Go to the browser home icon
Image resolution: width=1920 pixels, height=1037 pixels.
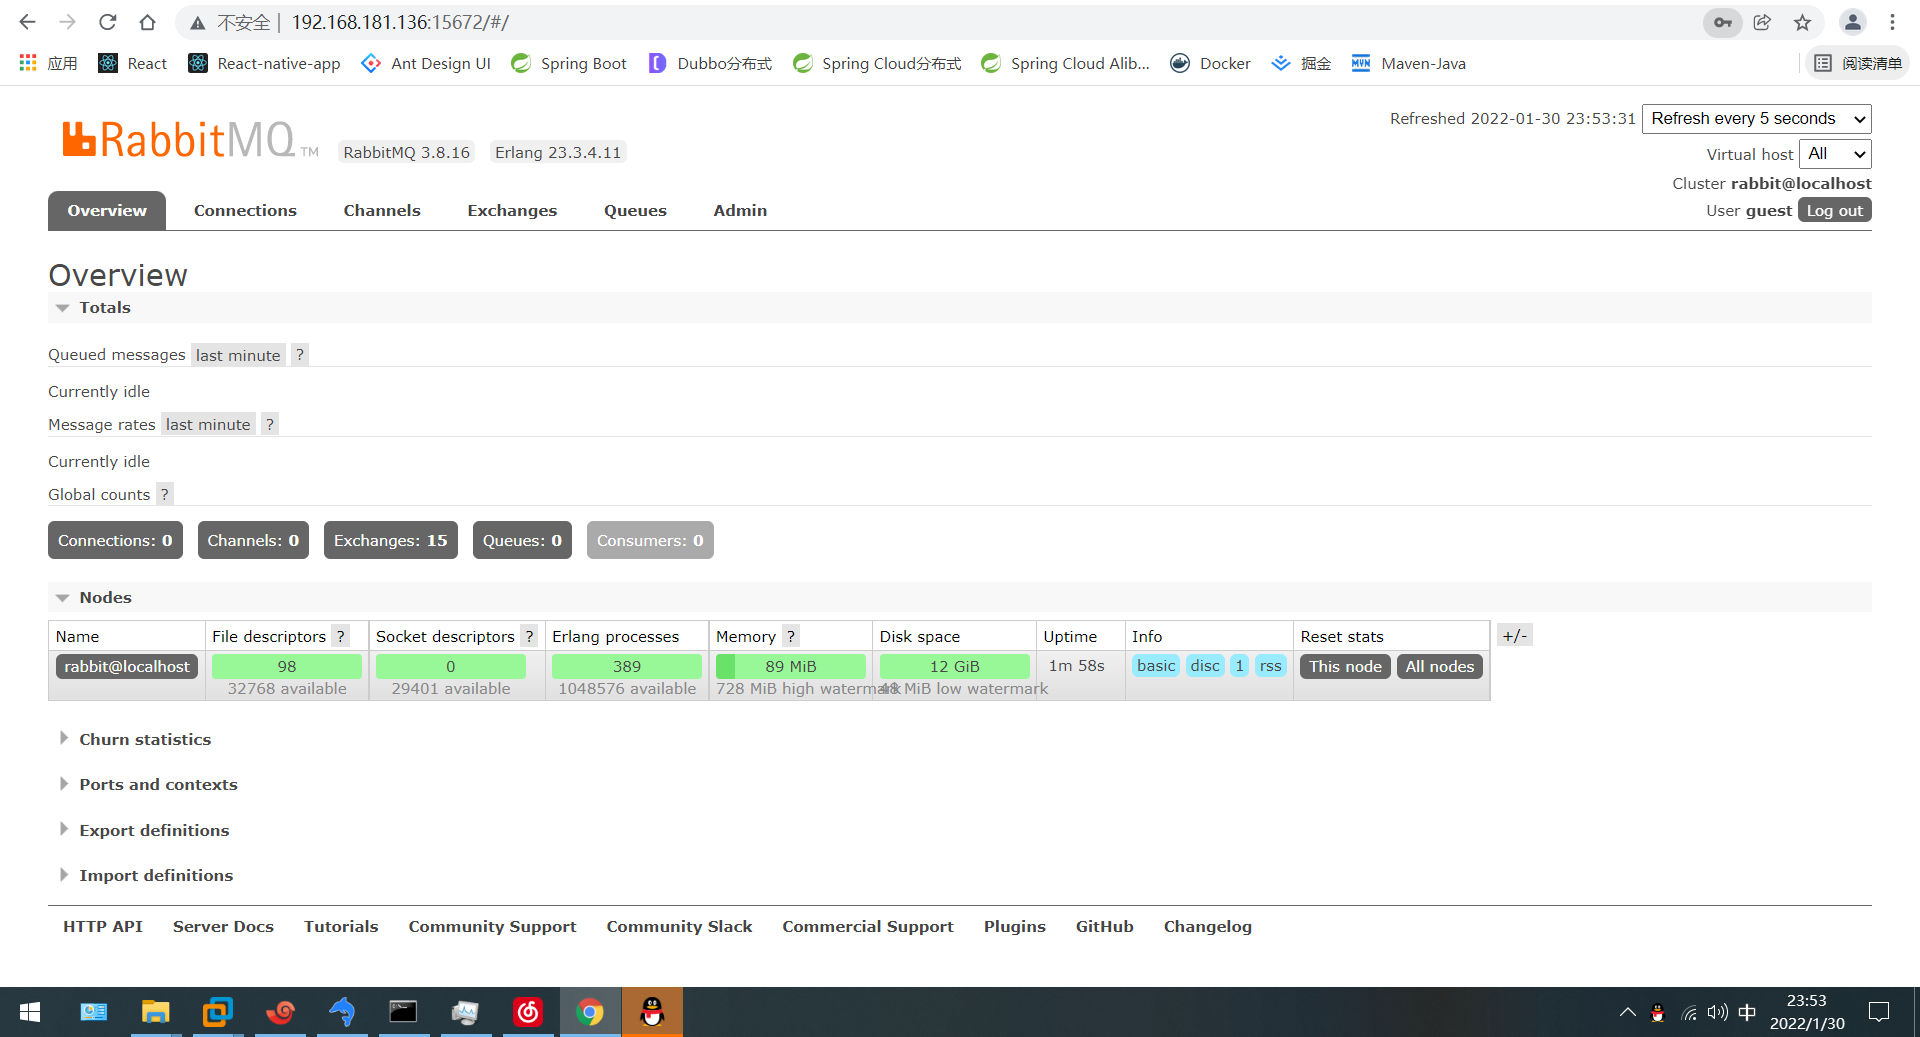147,22
